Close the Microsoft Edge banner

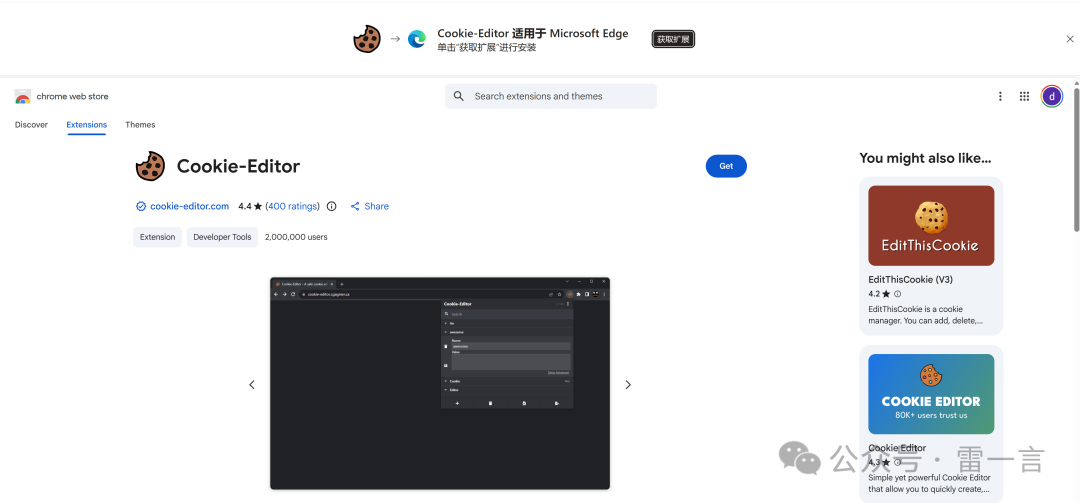[x=1070, y=39]
